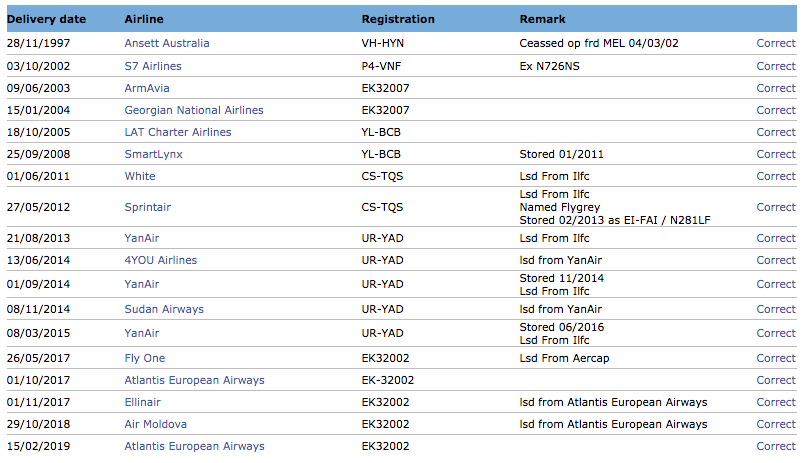Image resolution: width=811 pixels, height=463 pixels.
Task: Click Correct for the Sudan Airways row
Action: [x=776, y=309]
